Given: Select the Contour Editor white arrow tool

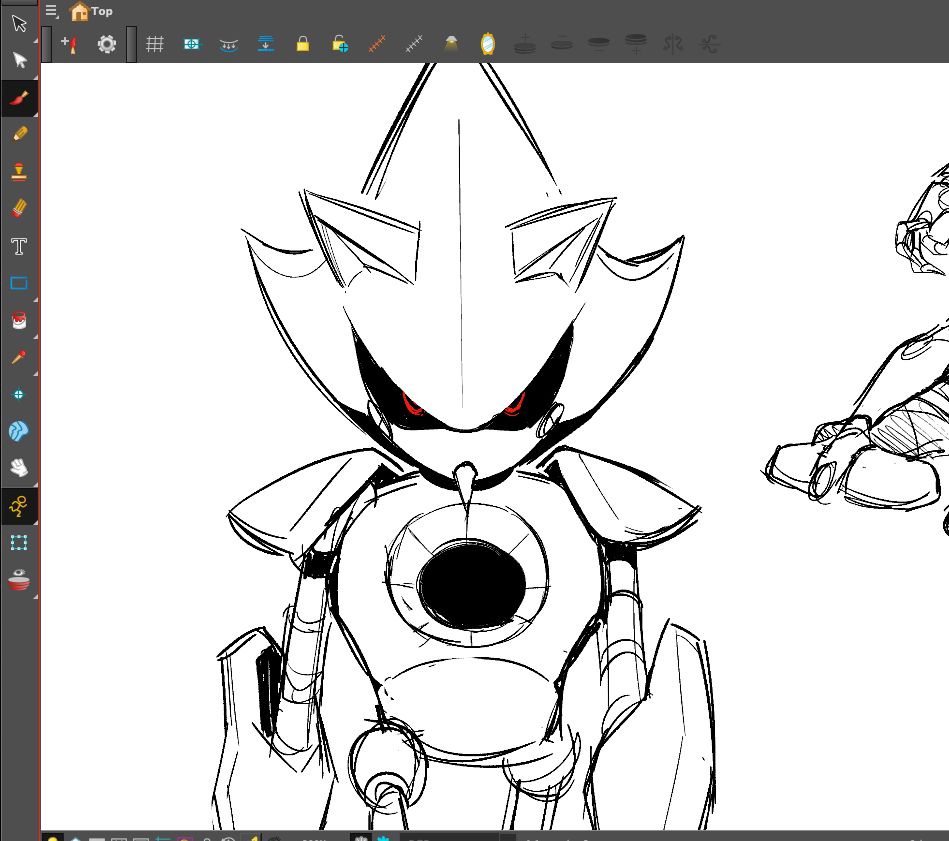Looking at the screenshot, I should pyautogui.click(x=19, y=61).
